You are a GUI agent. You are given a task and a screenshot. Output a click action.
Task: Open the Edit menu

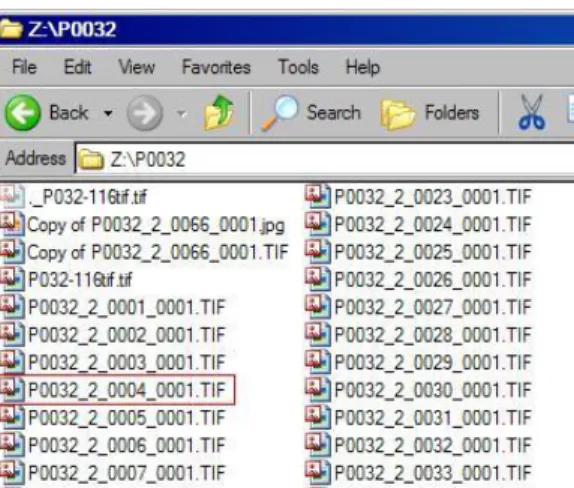point(78,67)
